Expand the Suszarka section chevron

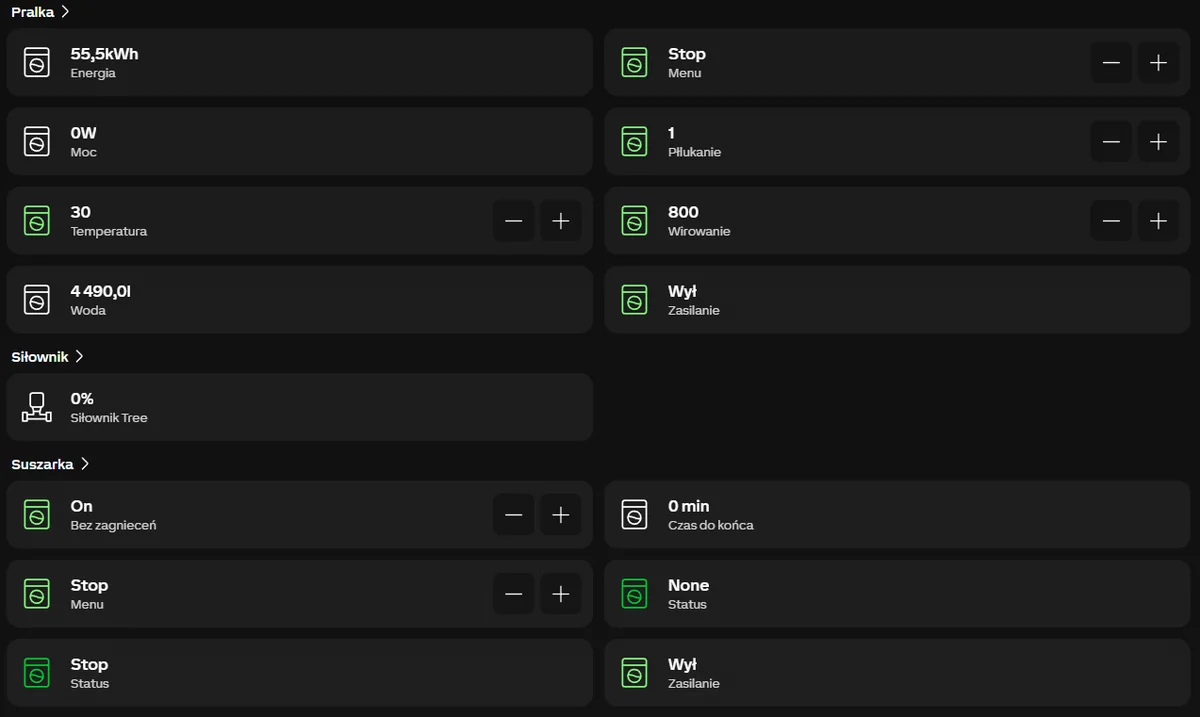[x=85, y=464]
